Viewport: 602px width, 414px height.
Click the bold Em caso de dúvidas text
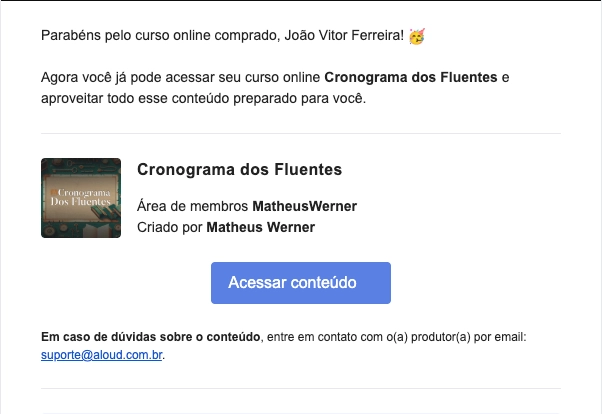point(150,337)
